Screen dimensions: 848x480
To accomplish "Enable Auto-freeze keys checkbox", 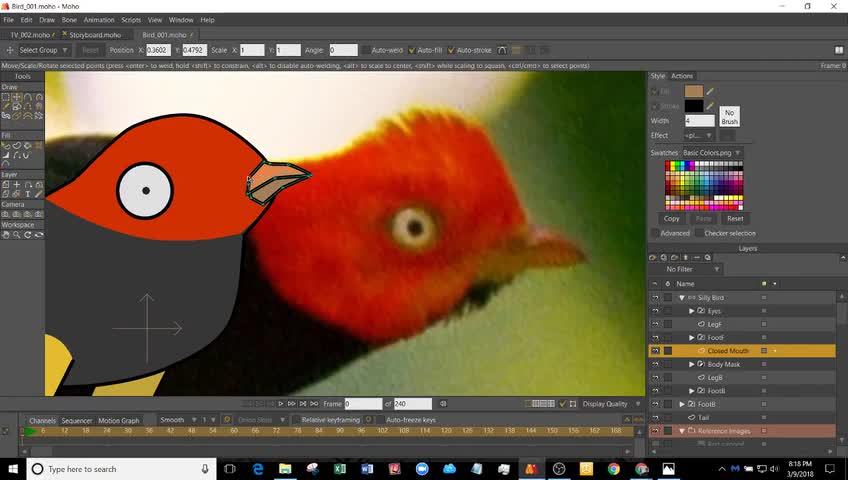I will tap(380, 420).
